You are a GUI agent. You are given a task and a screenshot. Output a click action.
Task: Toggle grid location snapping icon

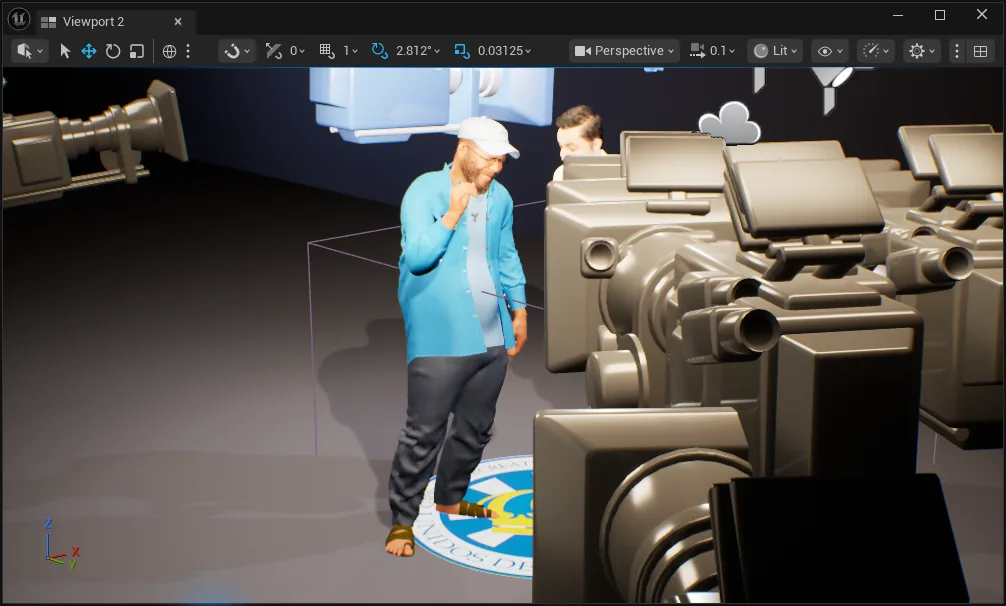pyautogui.click(x=327, y=51)
